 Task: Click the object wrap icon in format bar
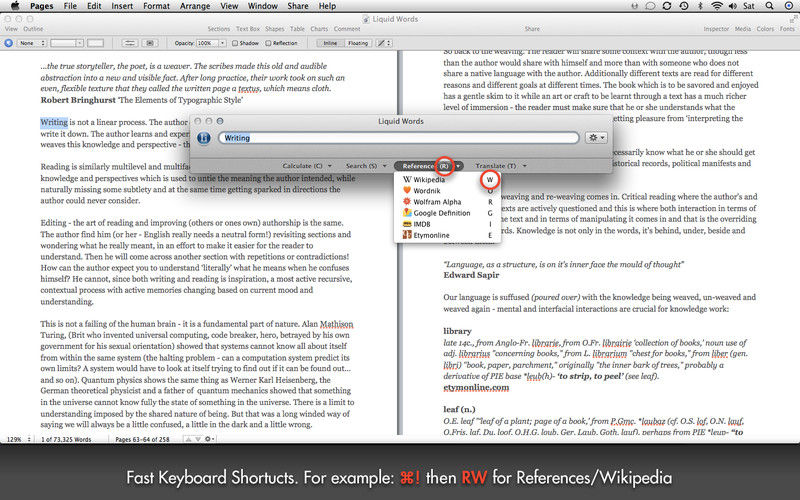click(149, 43)
